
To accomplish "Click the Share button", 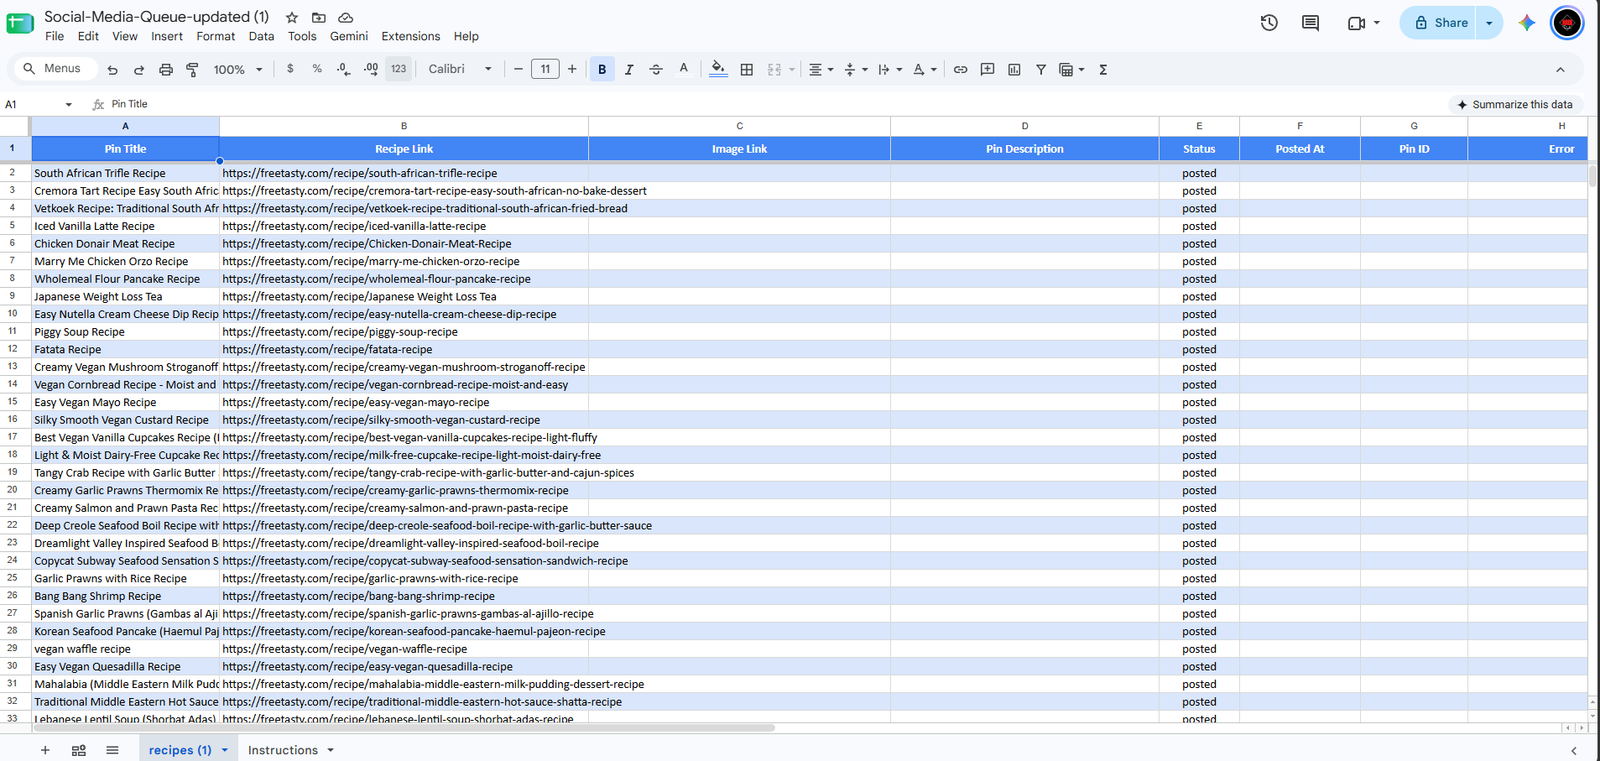I will [1440, 22].
